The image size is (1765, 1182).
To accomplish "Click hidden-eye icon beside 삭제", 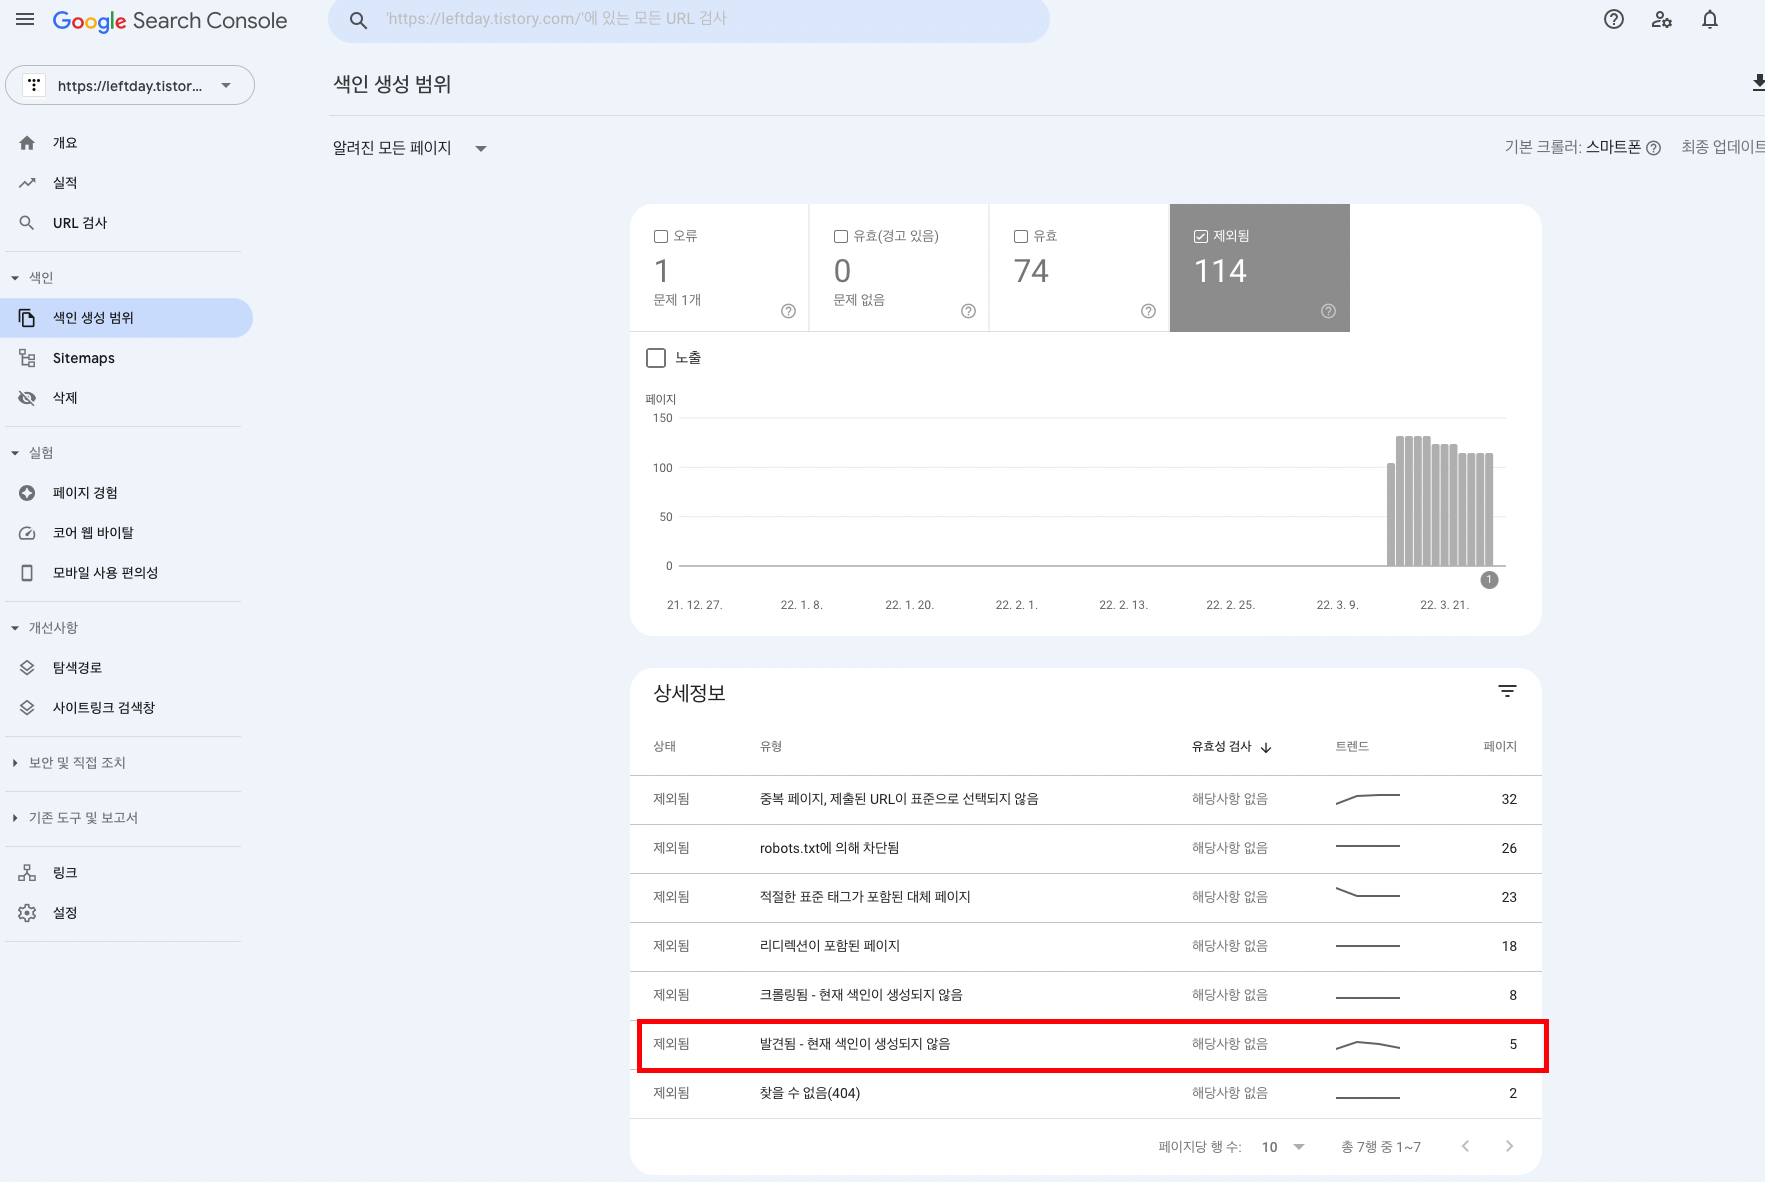I will (27, 398).
